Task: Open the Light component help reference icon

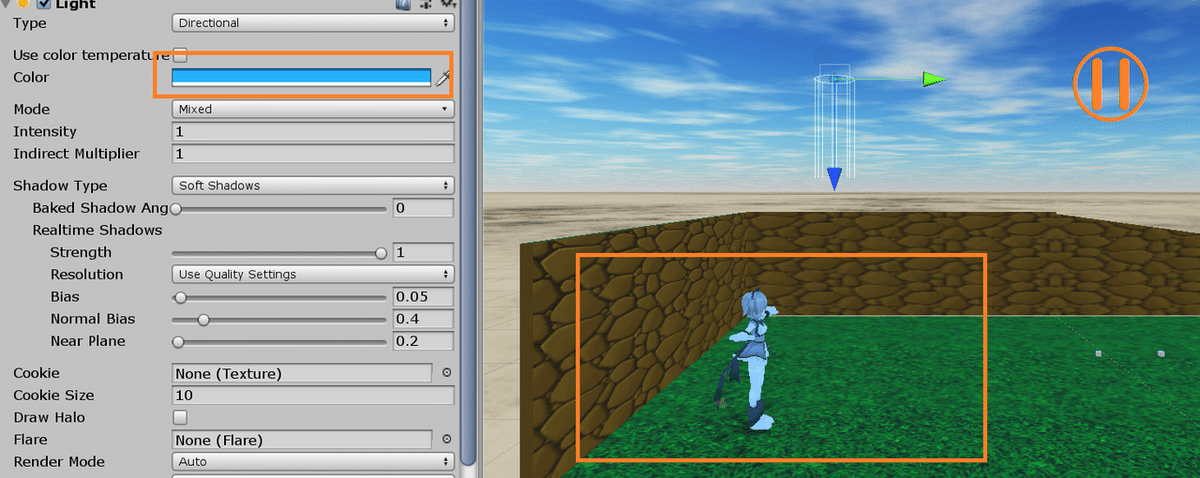Action: click(402, 4)
